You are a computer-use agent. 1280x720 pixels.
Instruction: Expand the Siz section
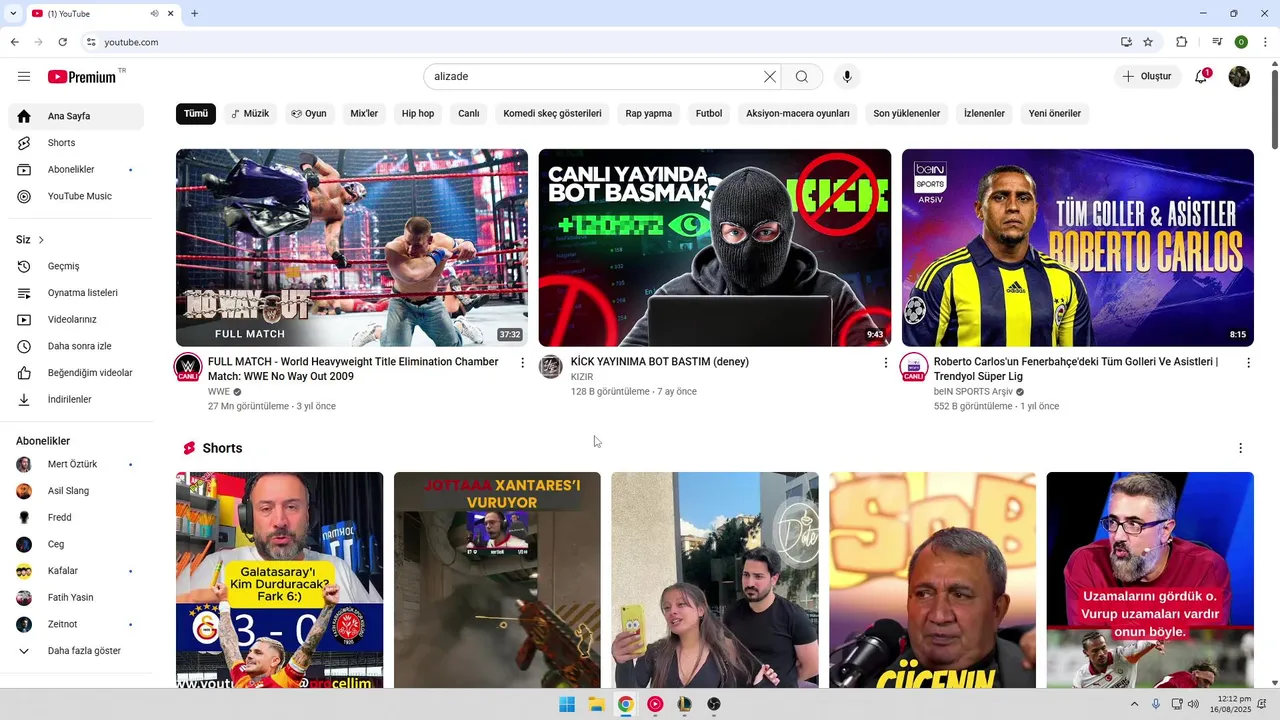tap(30, 240)
